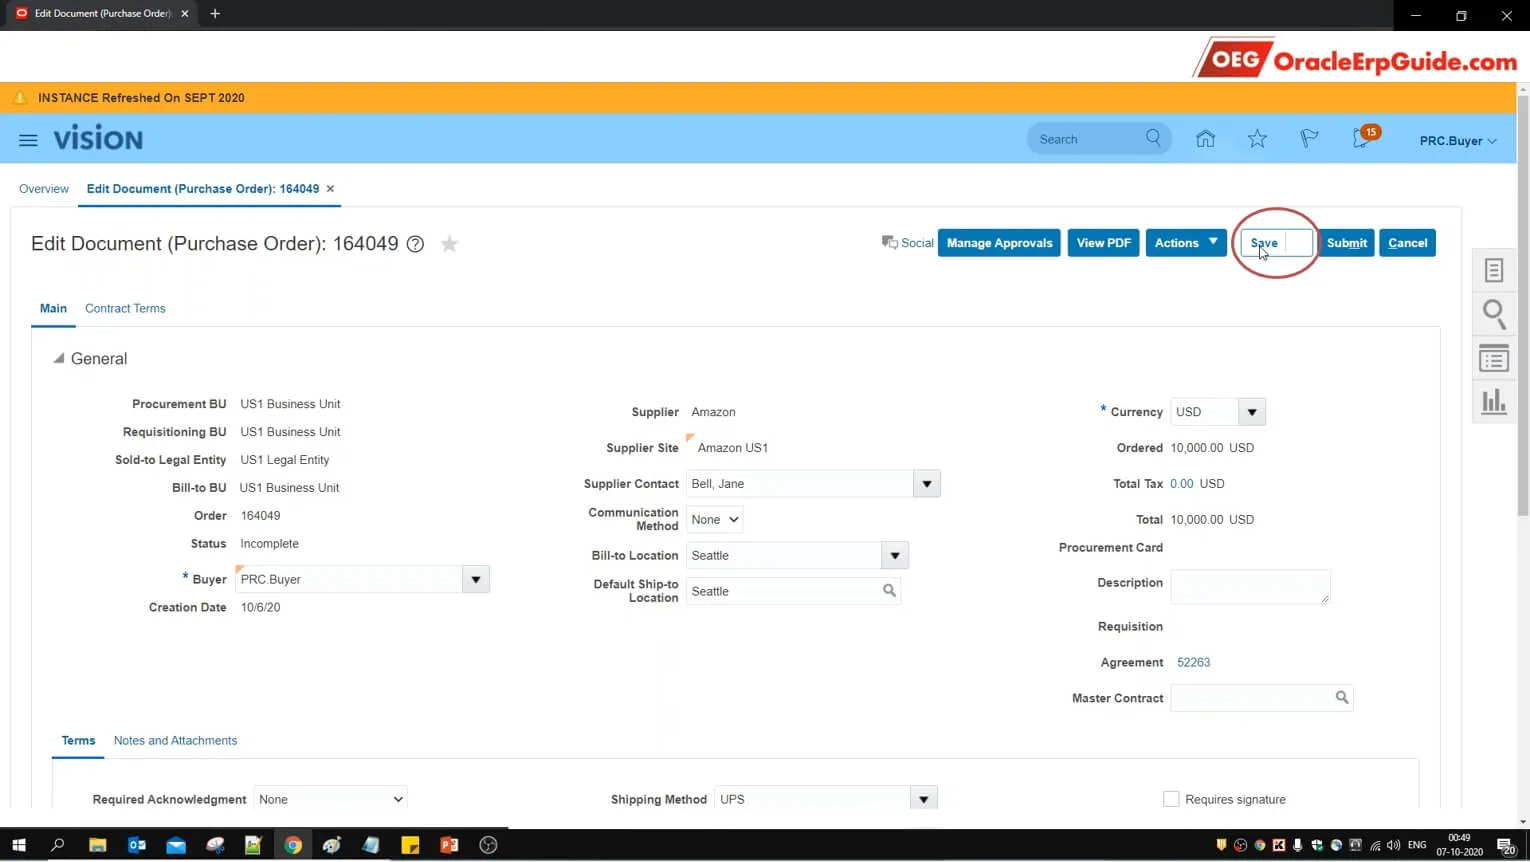
Task: Open the hamburger navigator menu
Action: [x=28, y=140]
